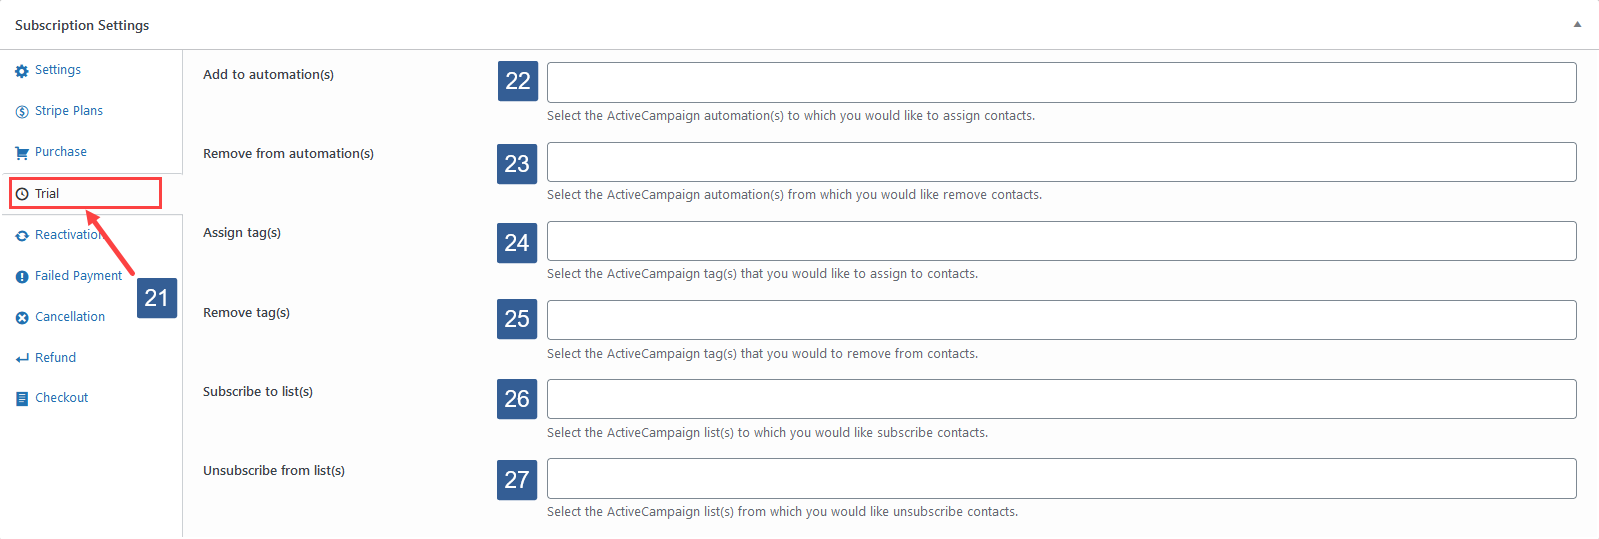Focus the Add to automation(s) field
The image size is (1599, 539).
(1061, 82)
